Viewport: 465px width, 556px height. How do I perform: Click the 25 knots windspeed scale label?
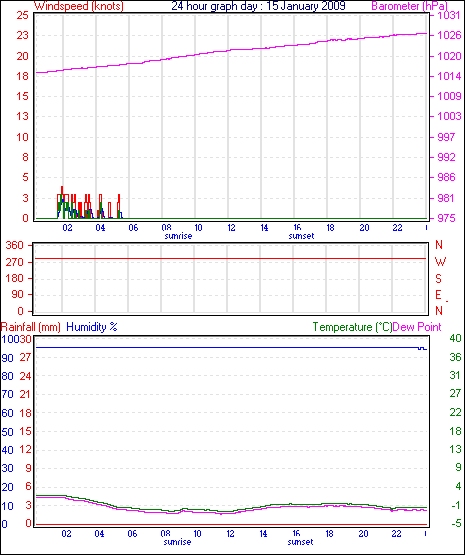[22, 15]
